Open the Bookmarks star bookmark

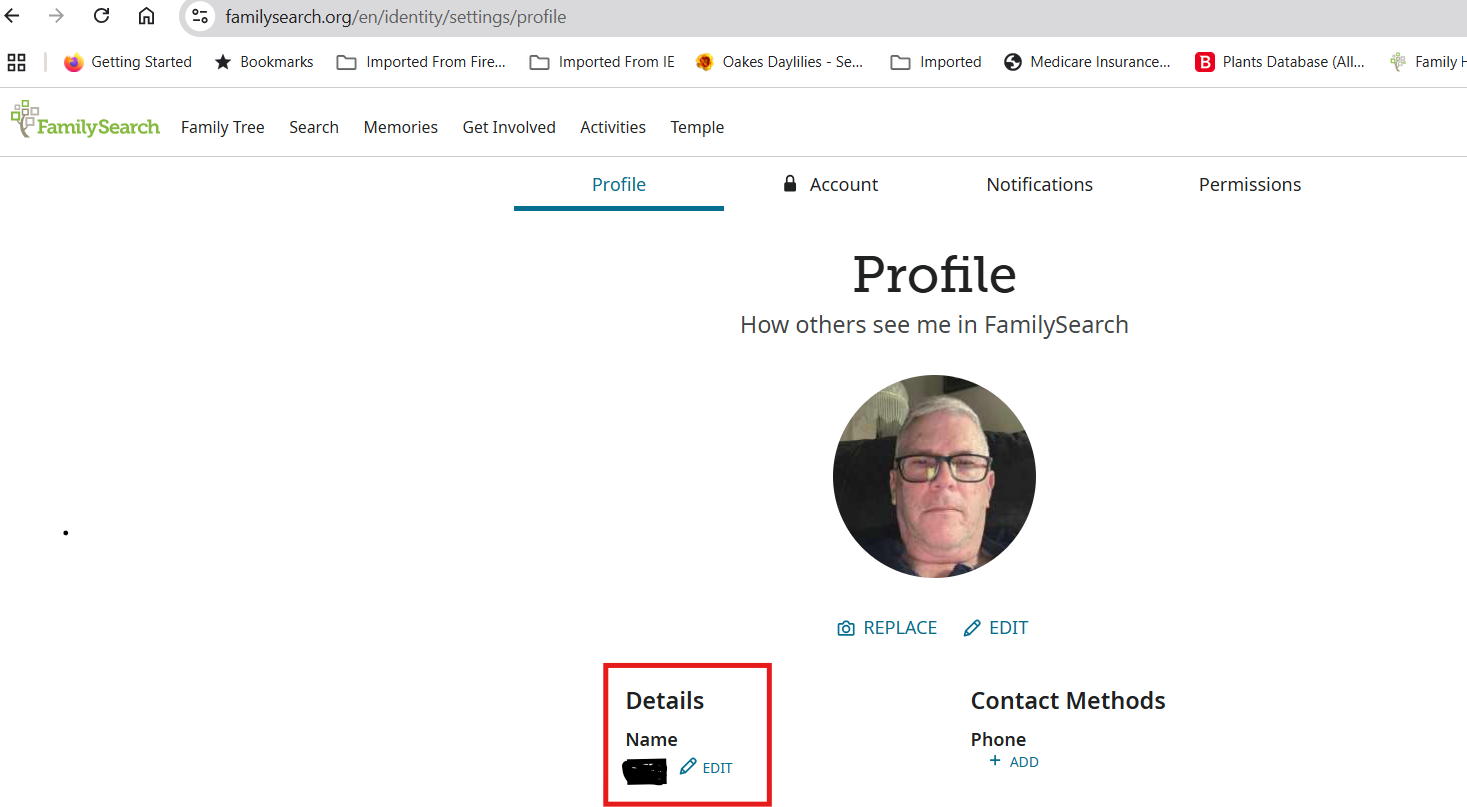(x=264, y=62)
